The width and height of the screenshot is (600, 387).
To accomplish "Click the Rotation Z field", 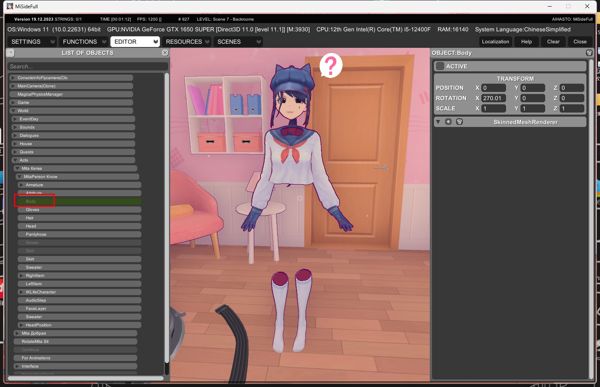I will [x=572, y=98].
